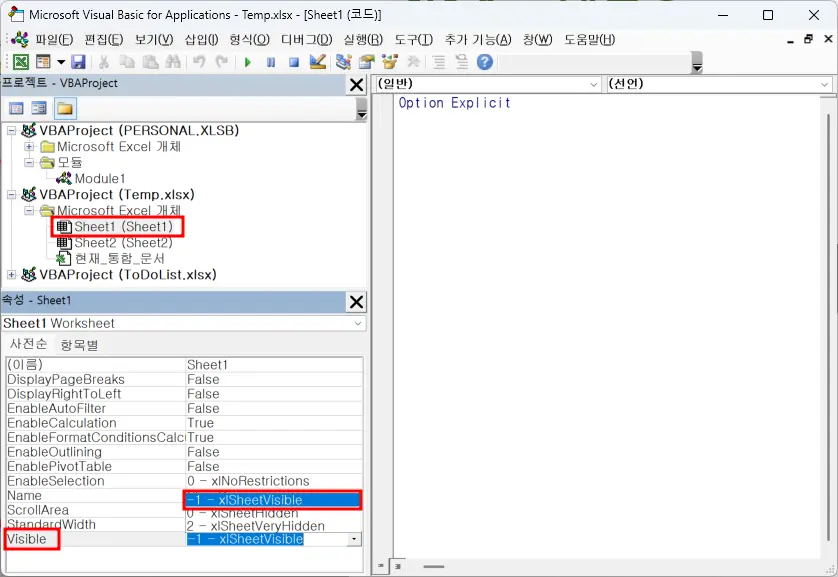Switch to View Code in the project pane

[x=16, y=108]
